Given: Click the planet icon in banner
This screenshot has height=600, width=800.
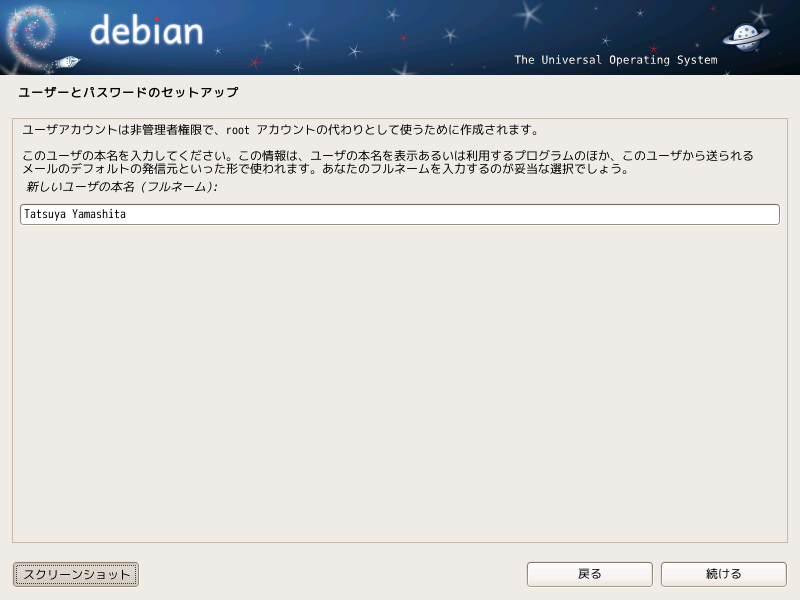Looking at the screenshot, I should click(x=746, y=37).
